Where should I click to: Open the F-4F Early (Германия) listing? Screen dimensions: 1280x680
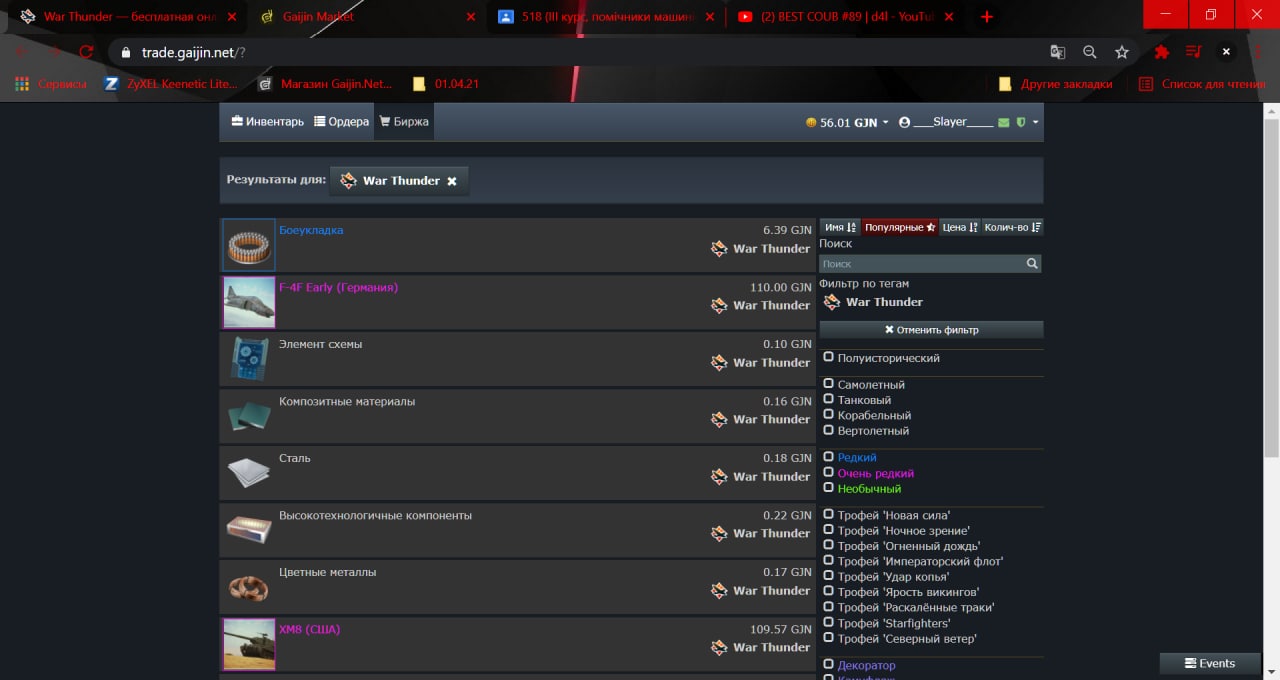click(x=338, y=287)
